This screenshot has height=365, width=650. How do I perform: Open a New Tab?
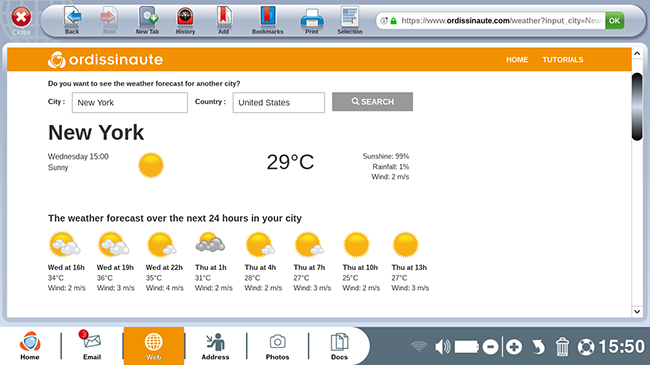pyautogui.click(x=148, y=17)
